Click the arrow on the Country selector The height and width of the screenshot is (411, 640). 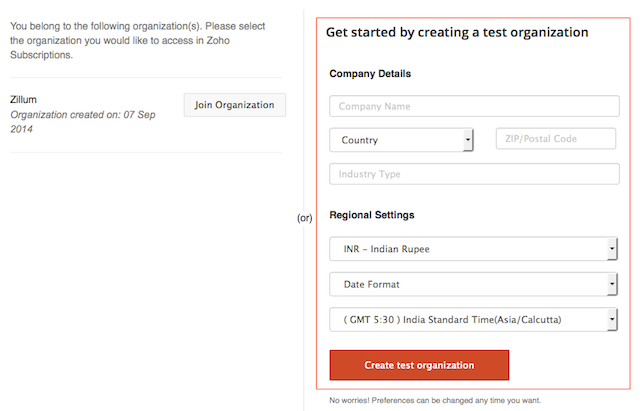(x=468, y=141)
